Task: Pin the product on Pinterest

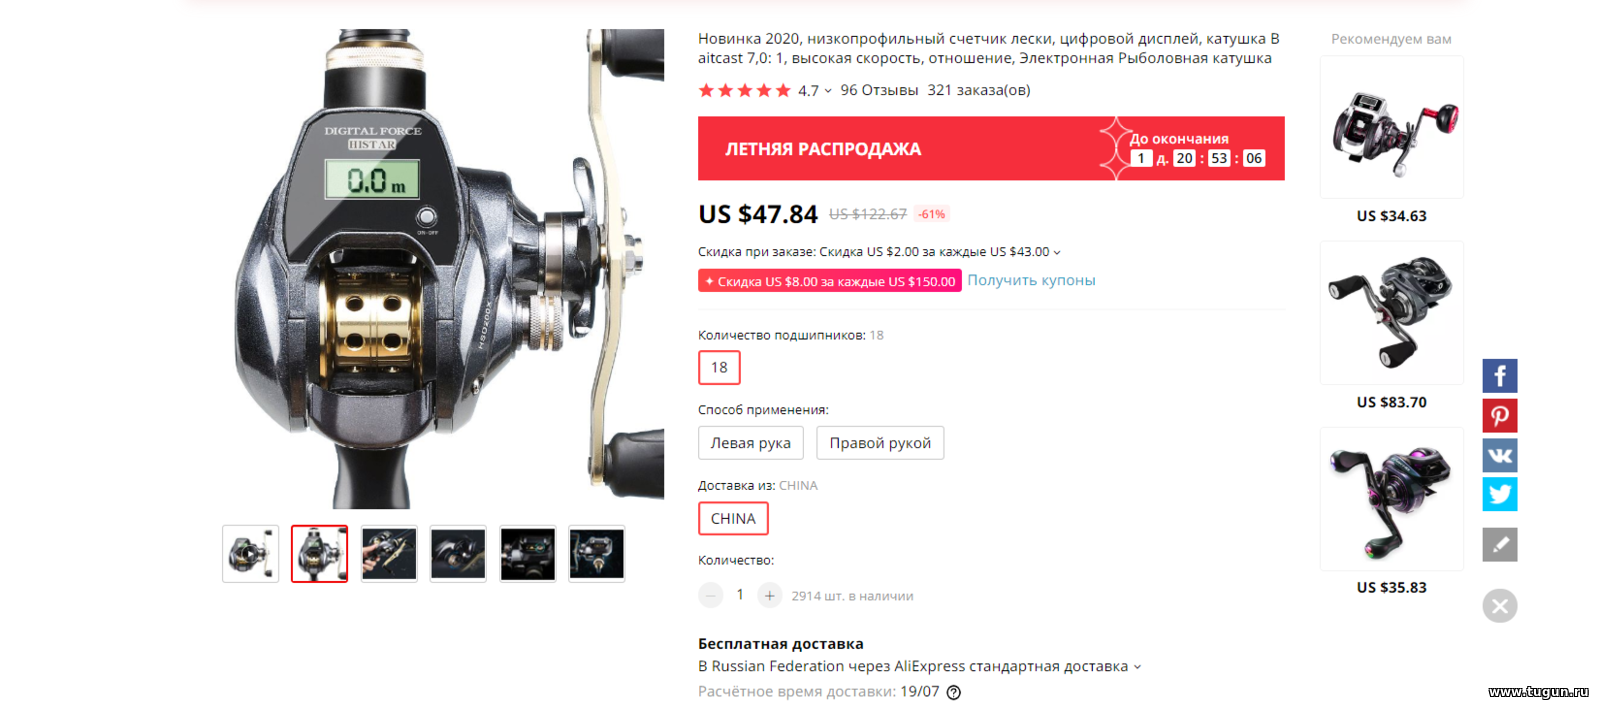Action: click(1499, 415)
